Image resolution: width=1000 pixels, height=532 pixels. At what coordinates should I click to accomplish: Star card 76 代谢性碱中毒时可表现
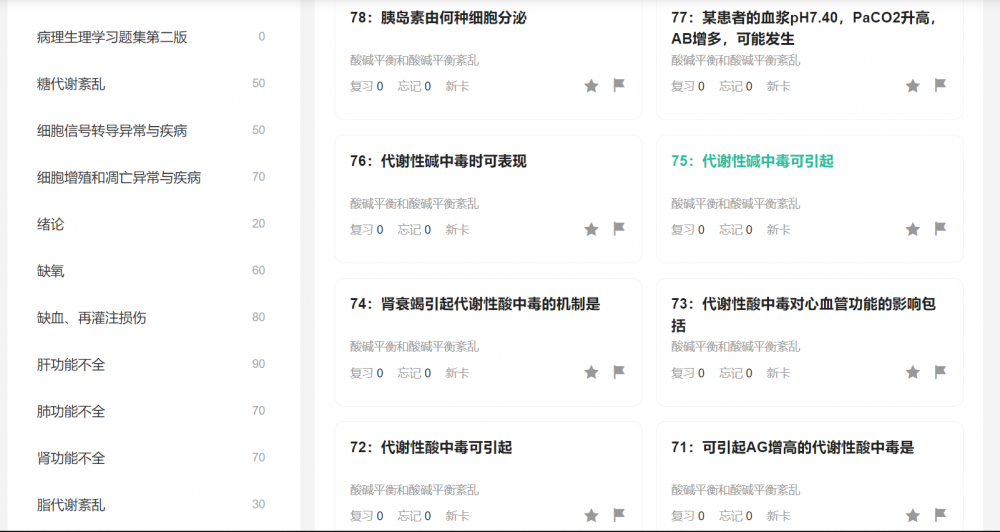[x=591, y=229]
